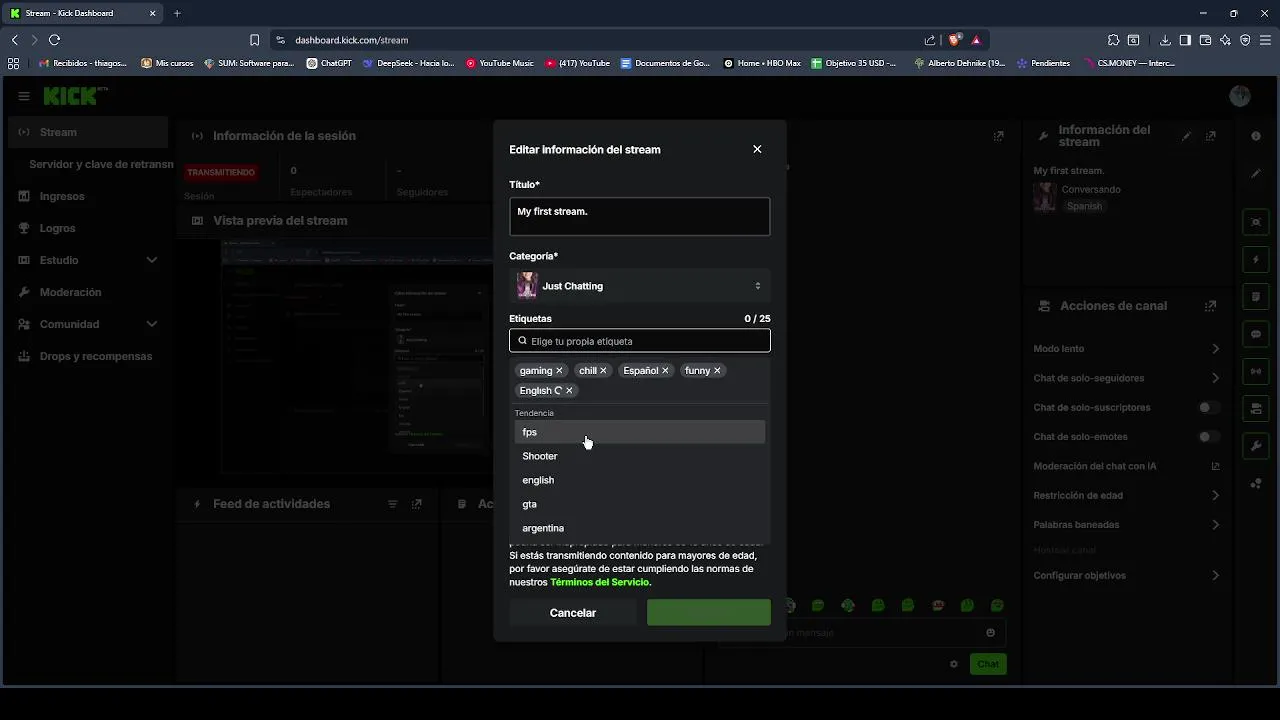Click the Título text field
Screen dimensions: 1280x720
639,217
